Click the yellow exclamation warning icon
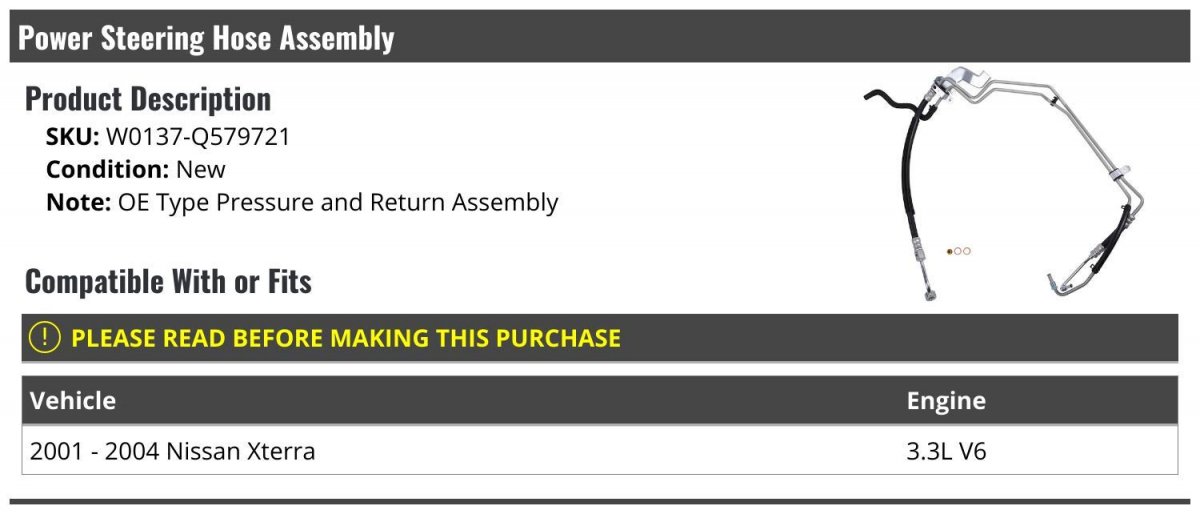 [x=46, y=338]
